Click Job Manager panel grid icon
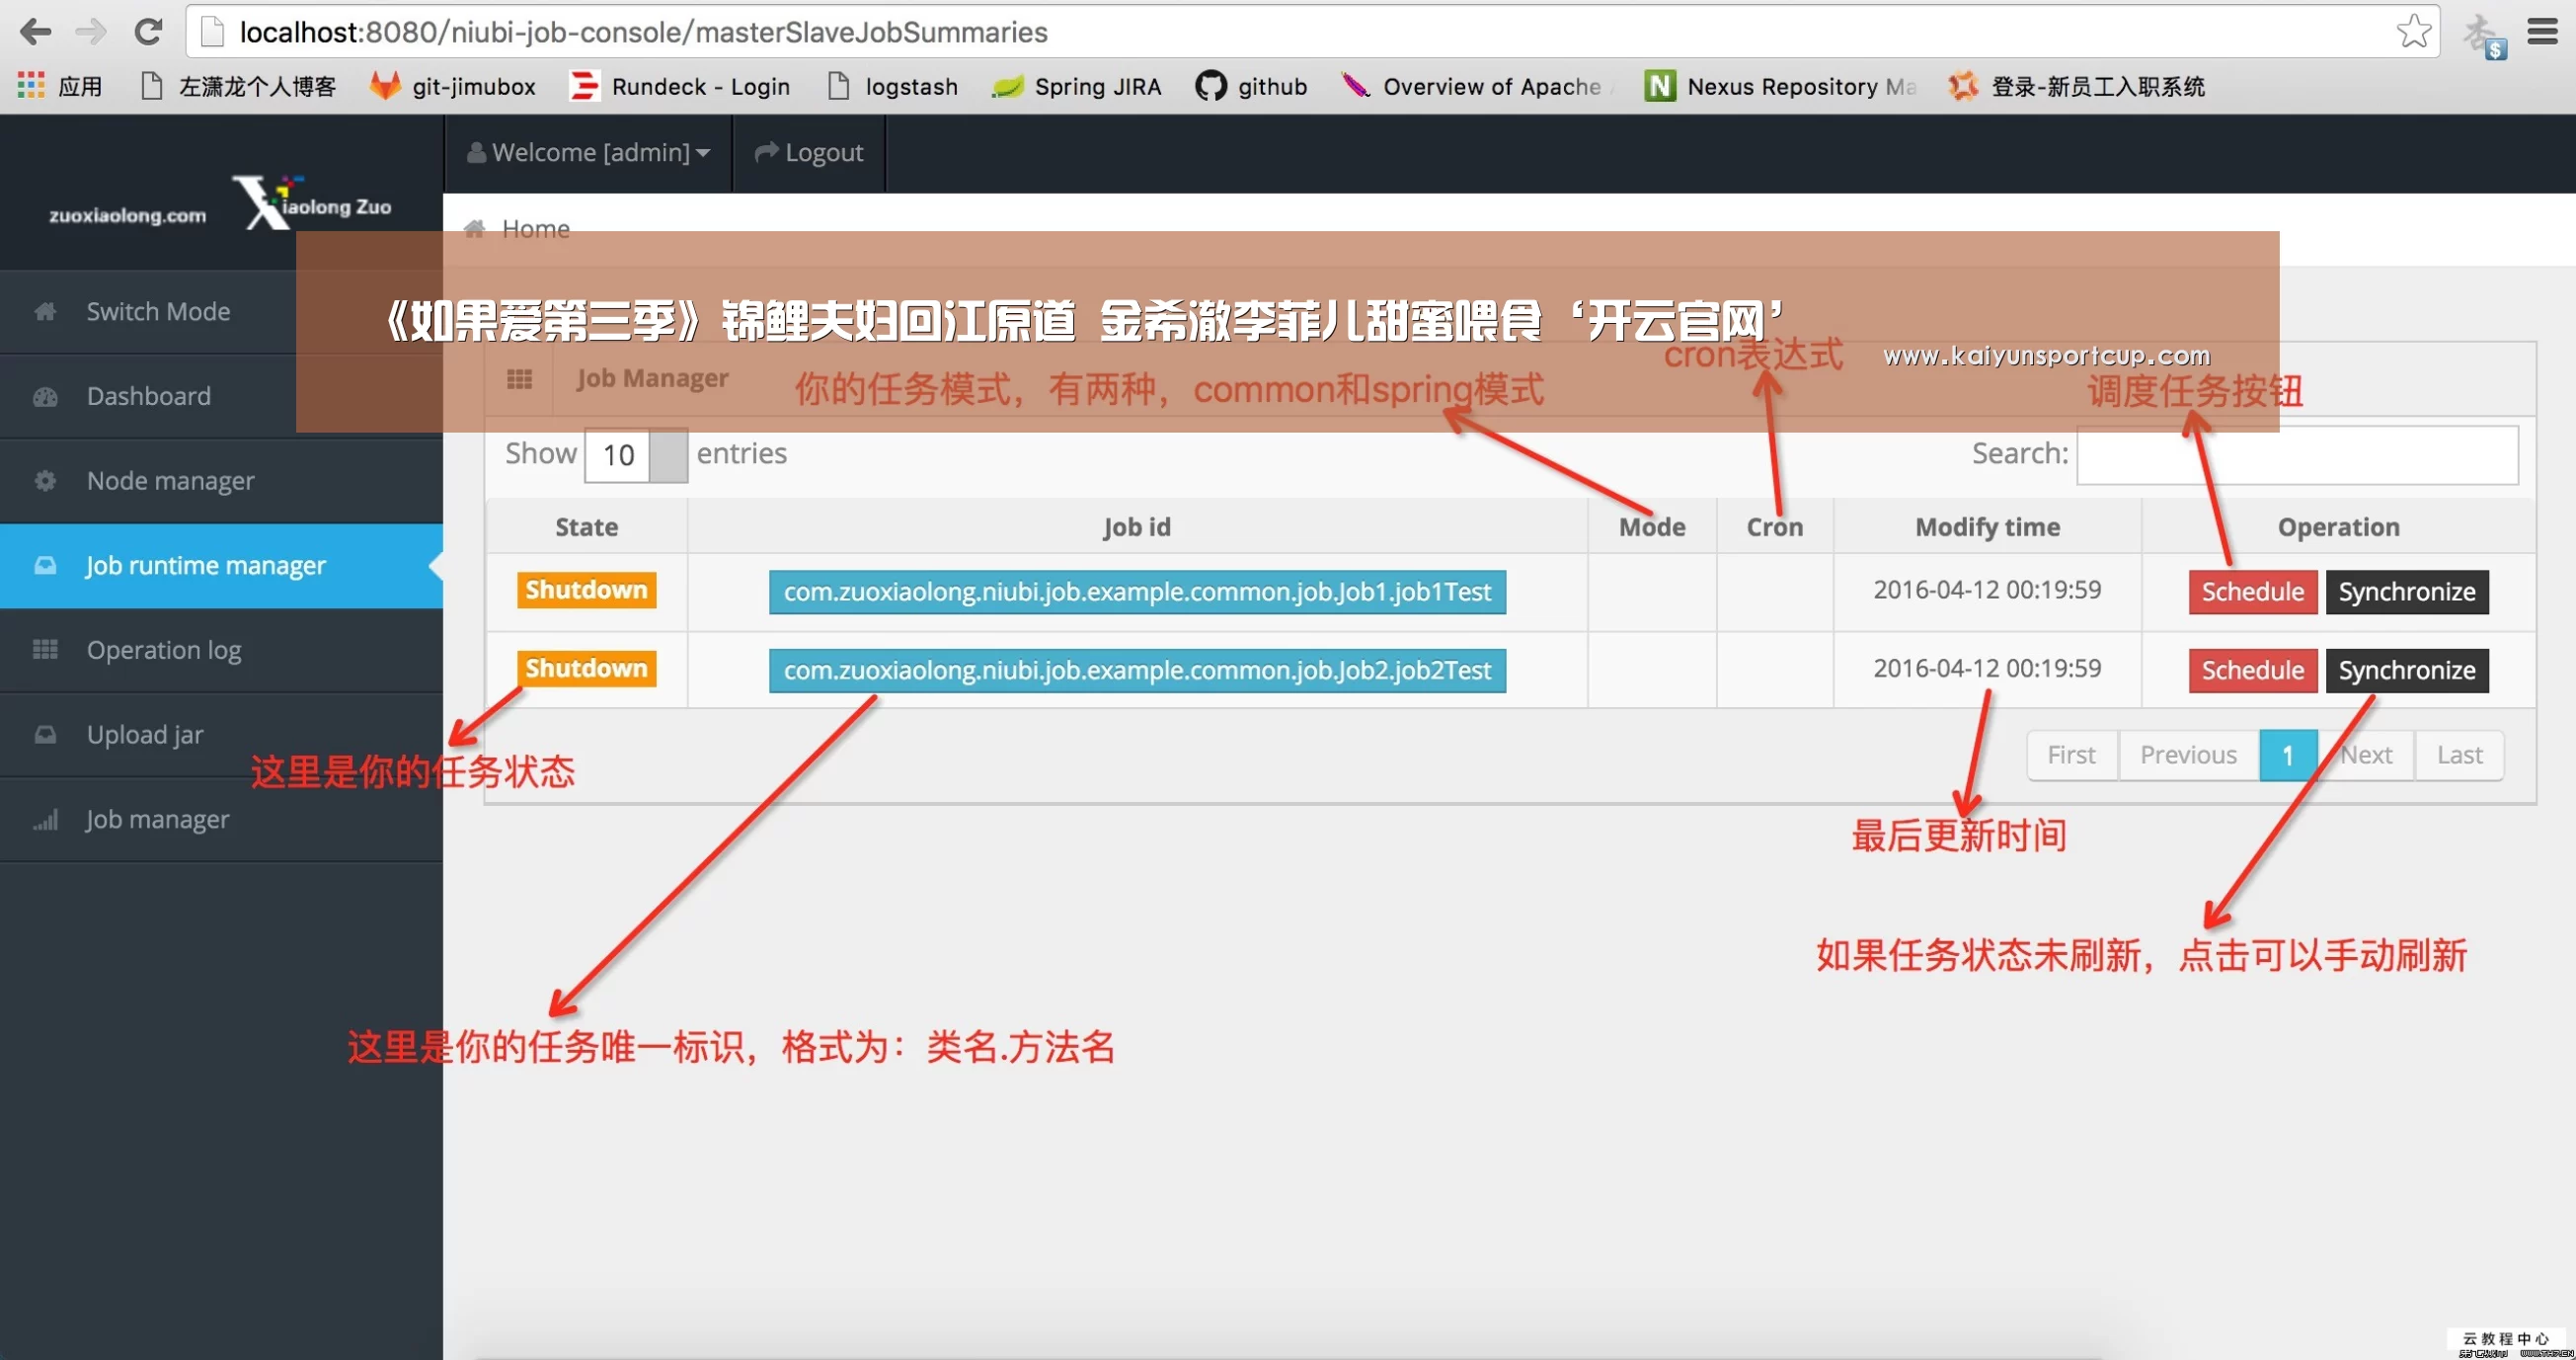 pyautogui.click(x=519, y=379)
